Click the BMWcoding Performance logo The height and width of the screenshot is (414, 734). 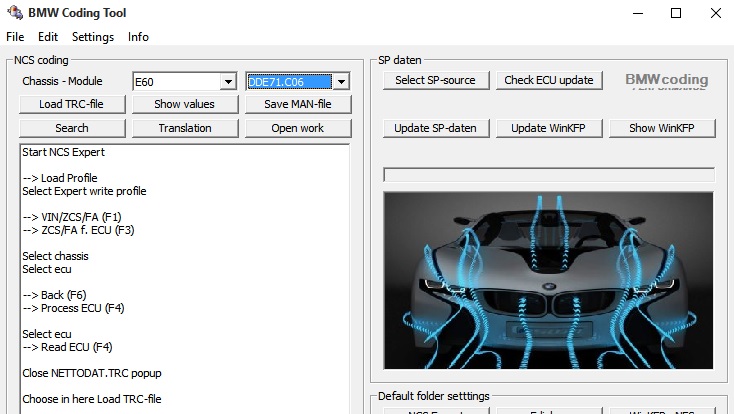click(666, 81)
